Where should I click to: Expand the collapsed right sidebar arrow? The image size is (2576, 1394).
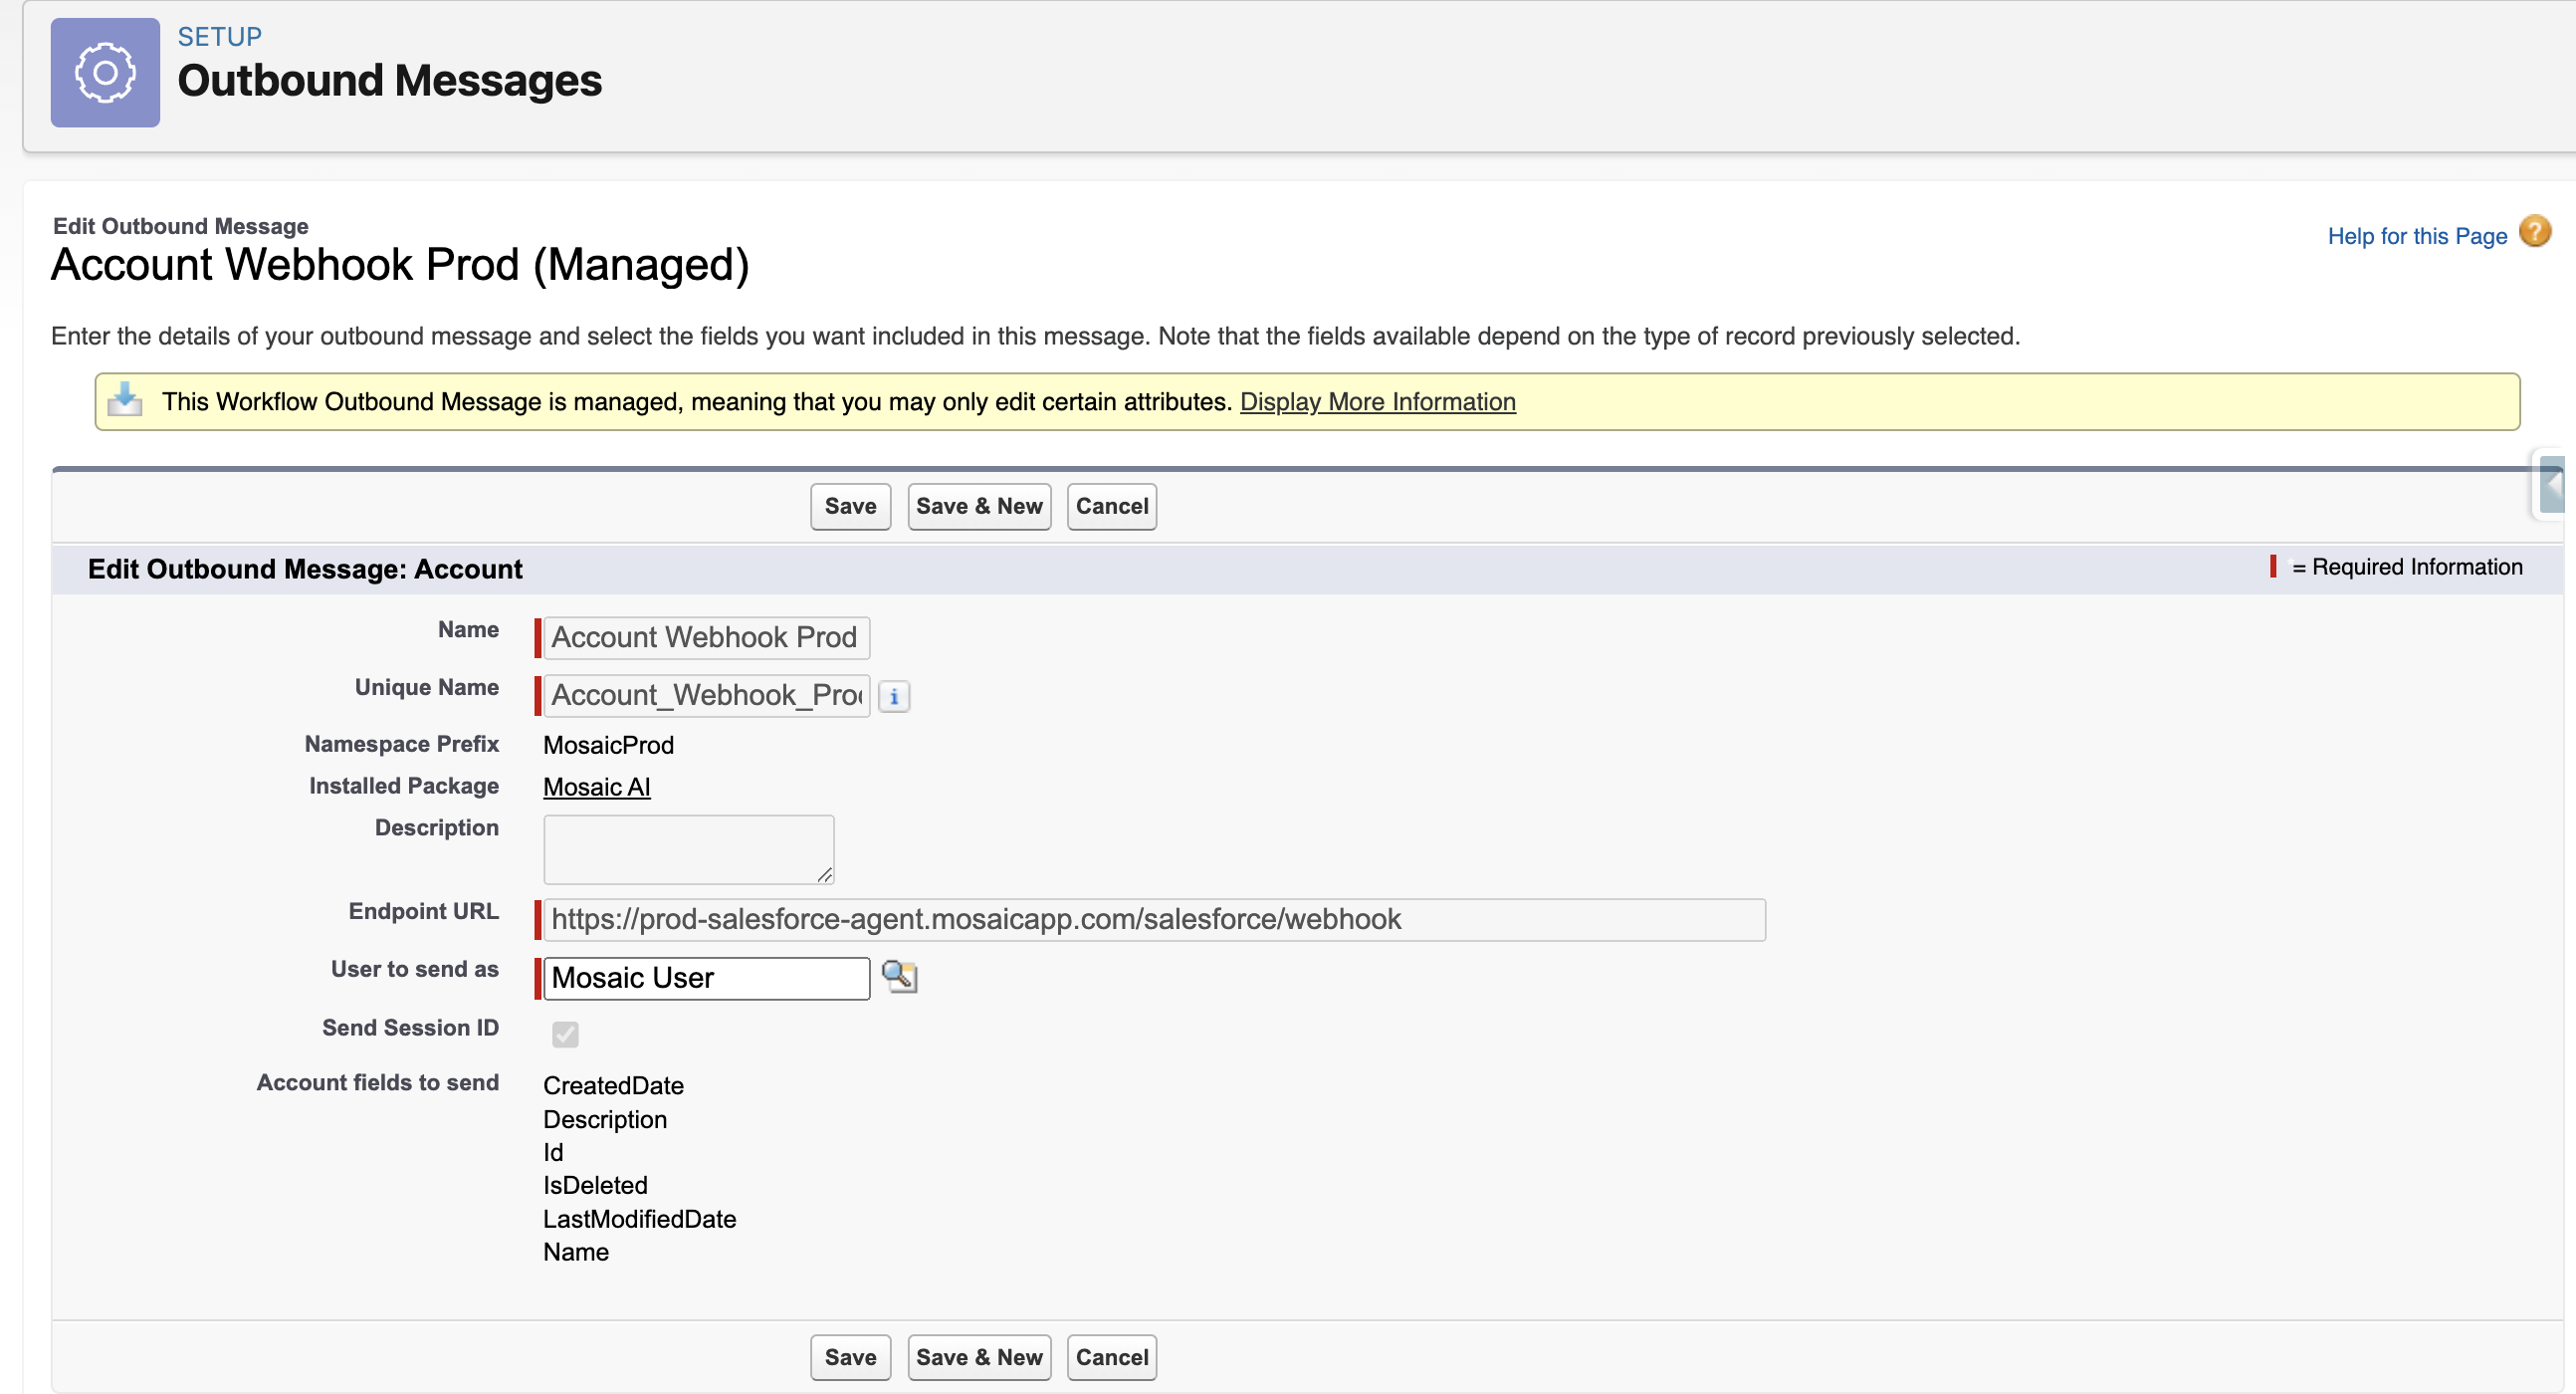(x=2555, y=485)
